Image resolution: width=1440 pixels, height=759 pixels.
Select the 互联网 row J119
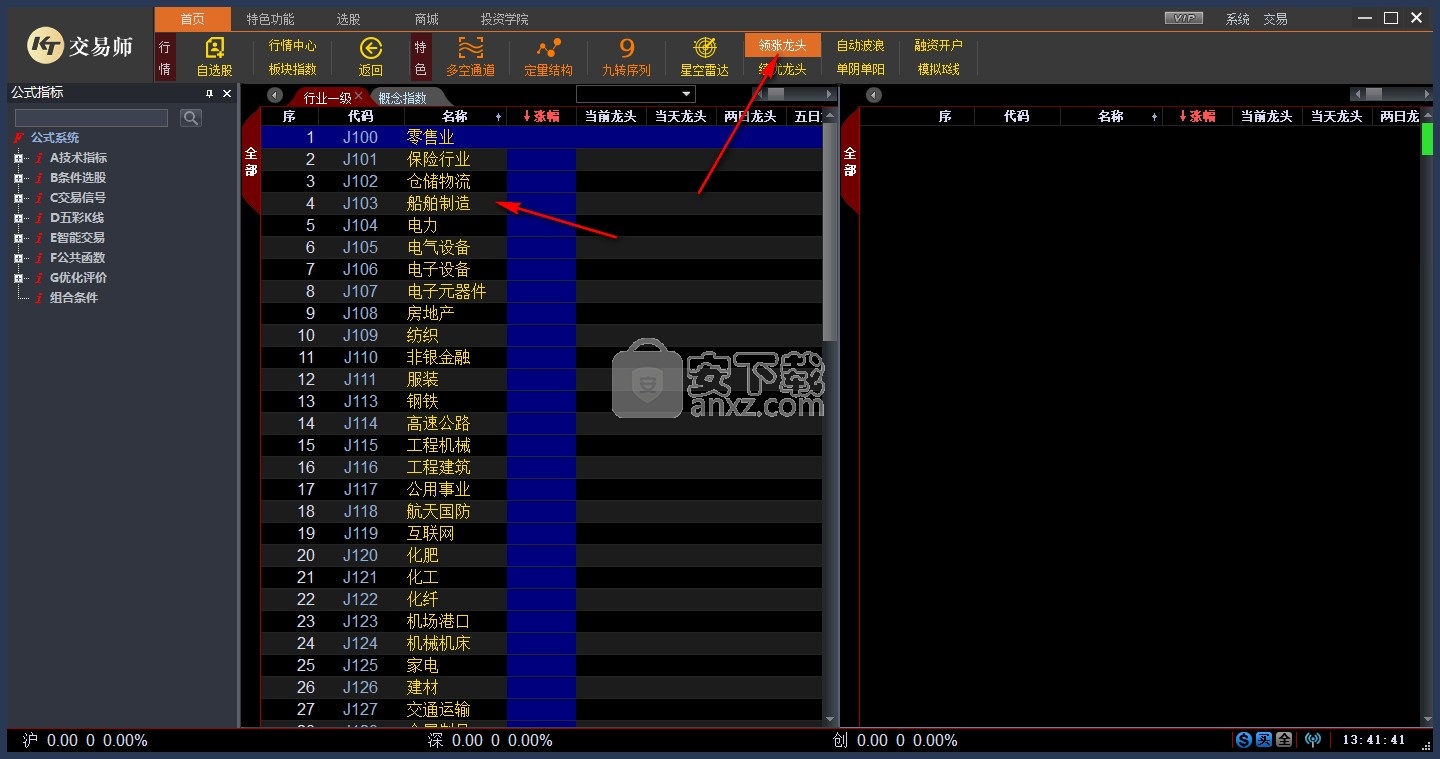(542, 533)
